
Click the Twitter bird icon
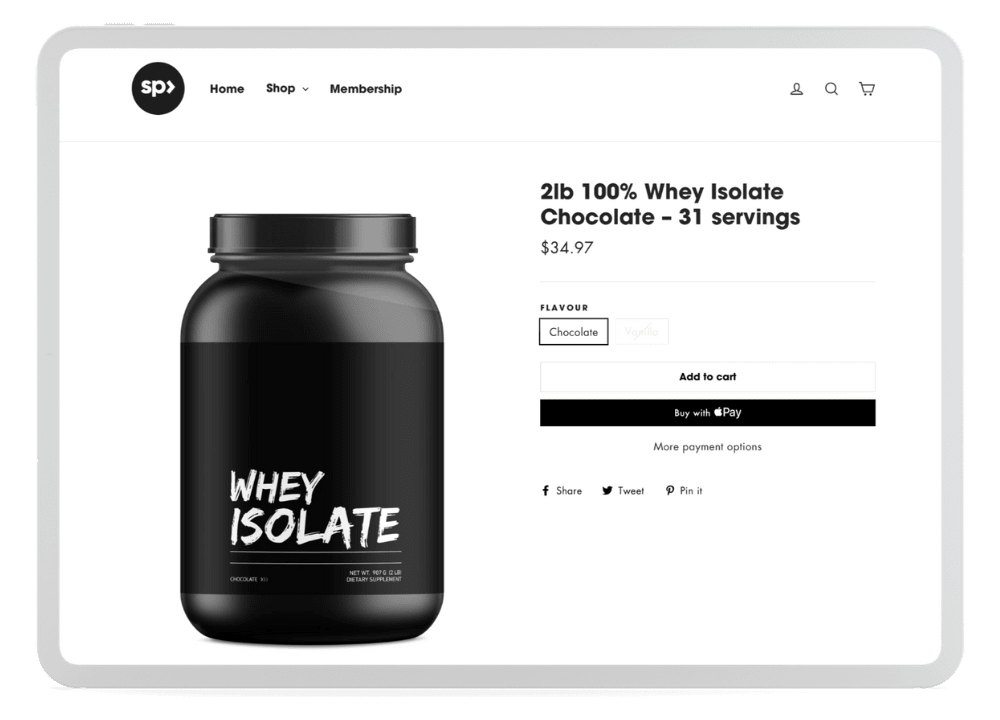[607, 491]
